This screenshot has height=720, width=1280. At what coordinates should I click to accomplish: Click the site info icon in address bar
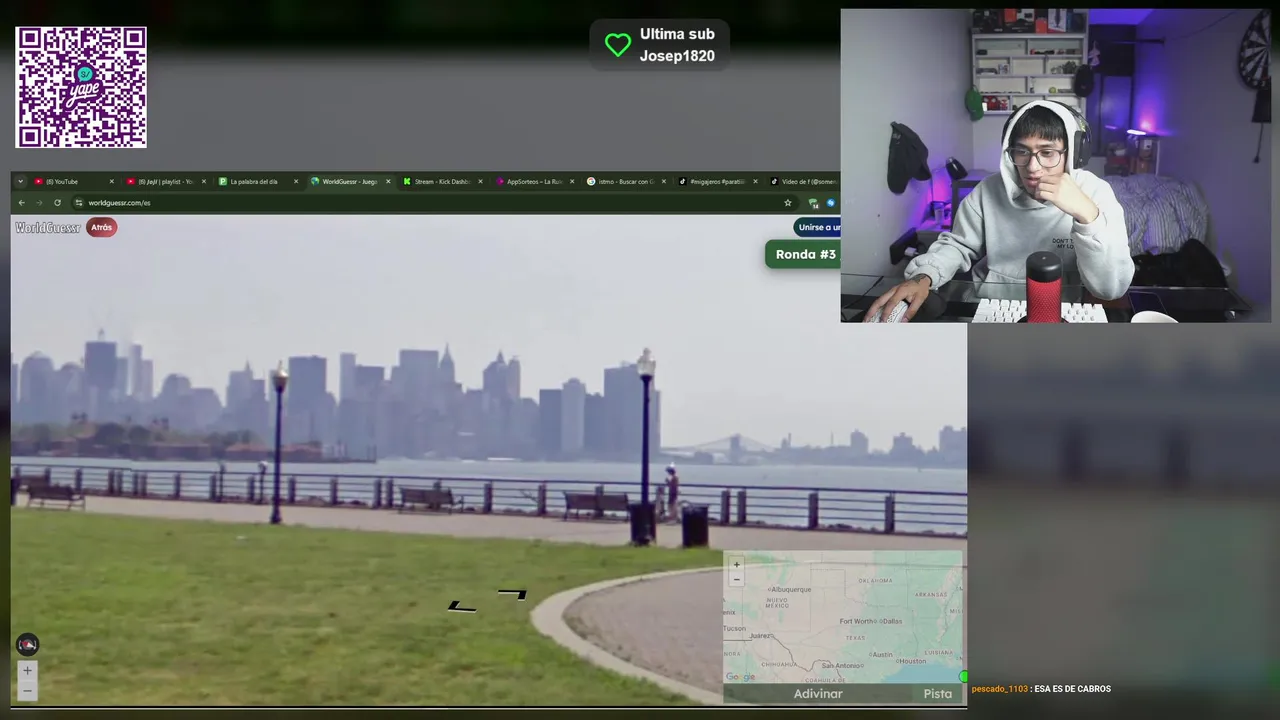pyautogui.click(x=79, y=203)
